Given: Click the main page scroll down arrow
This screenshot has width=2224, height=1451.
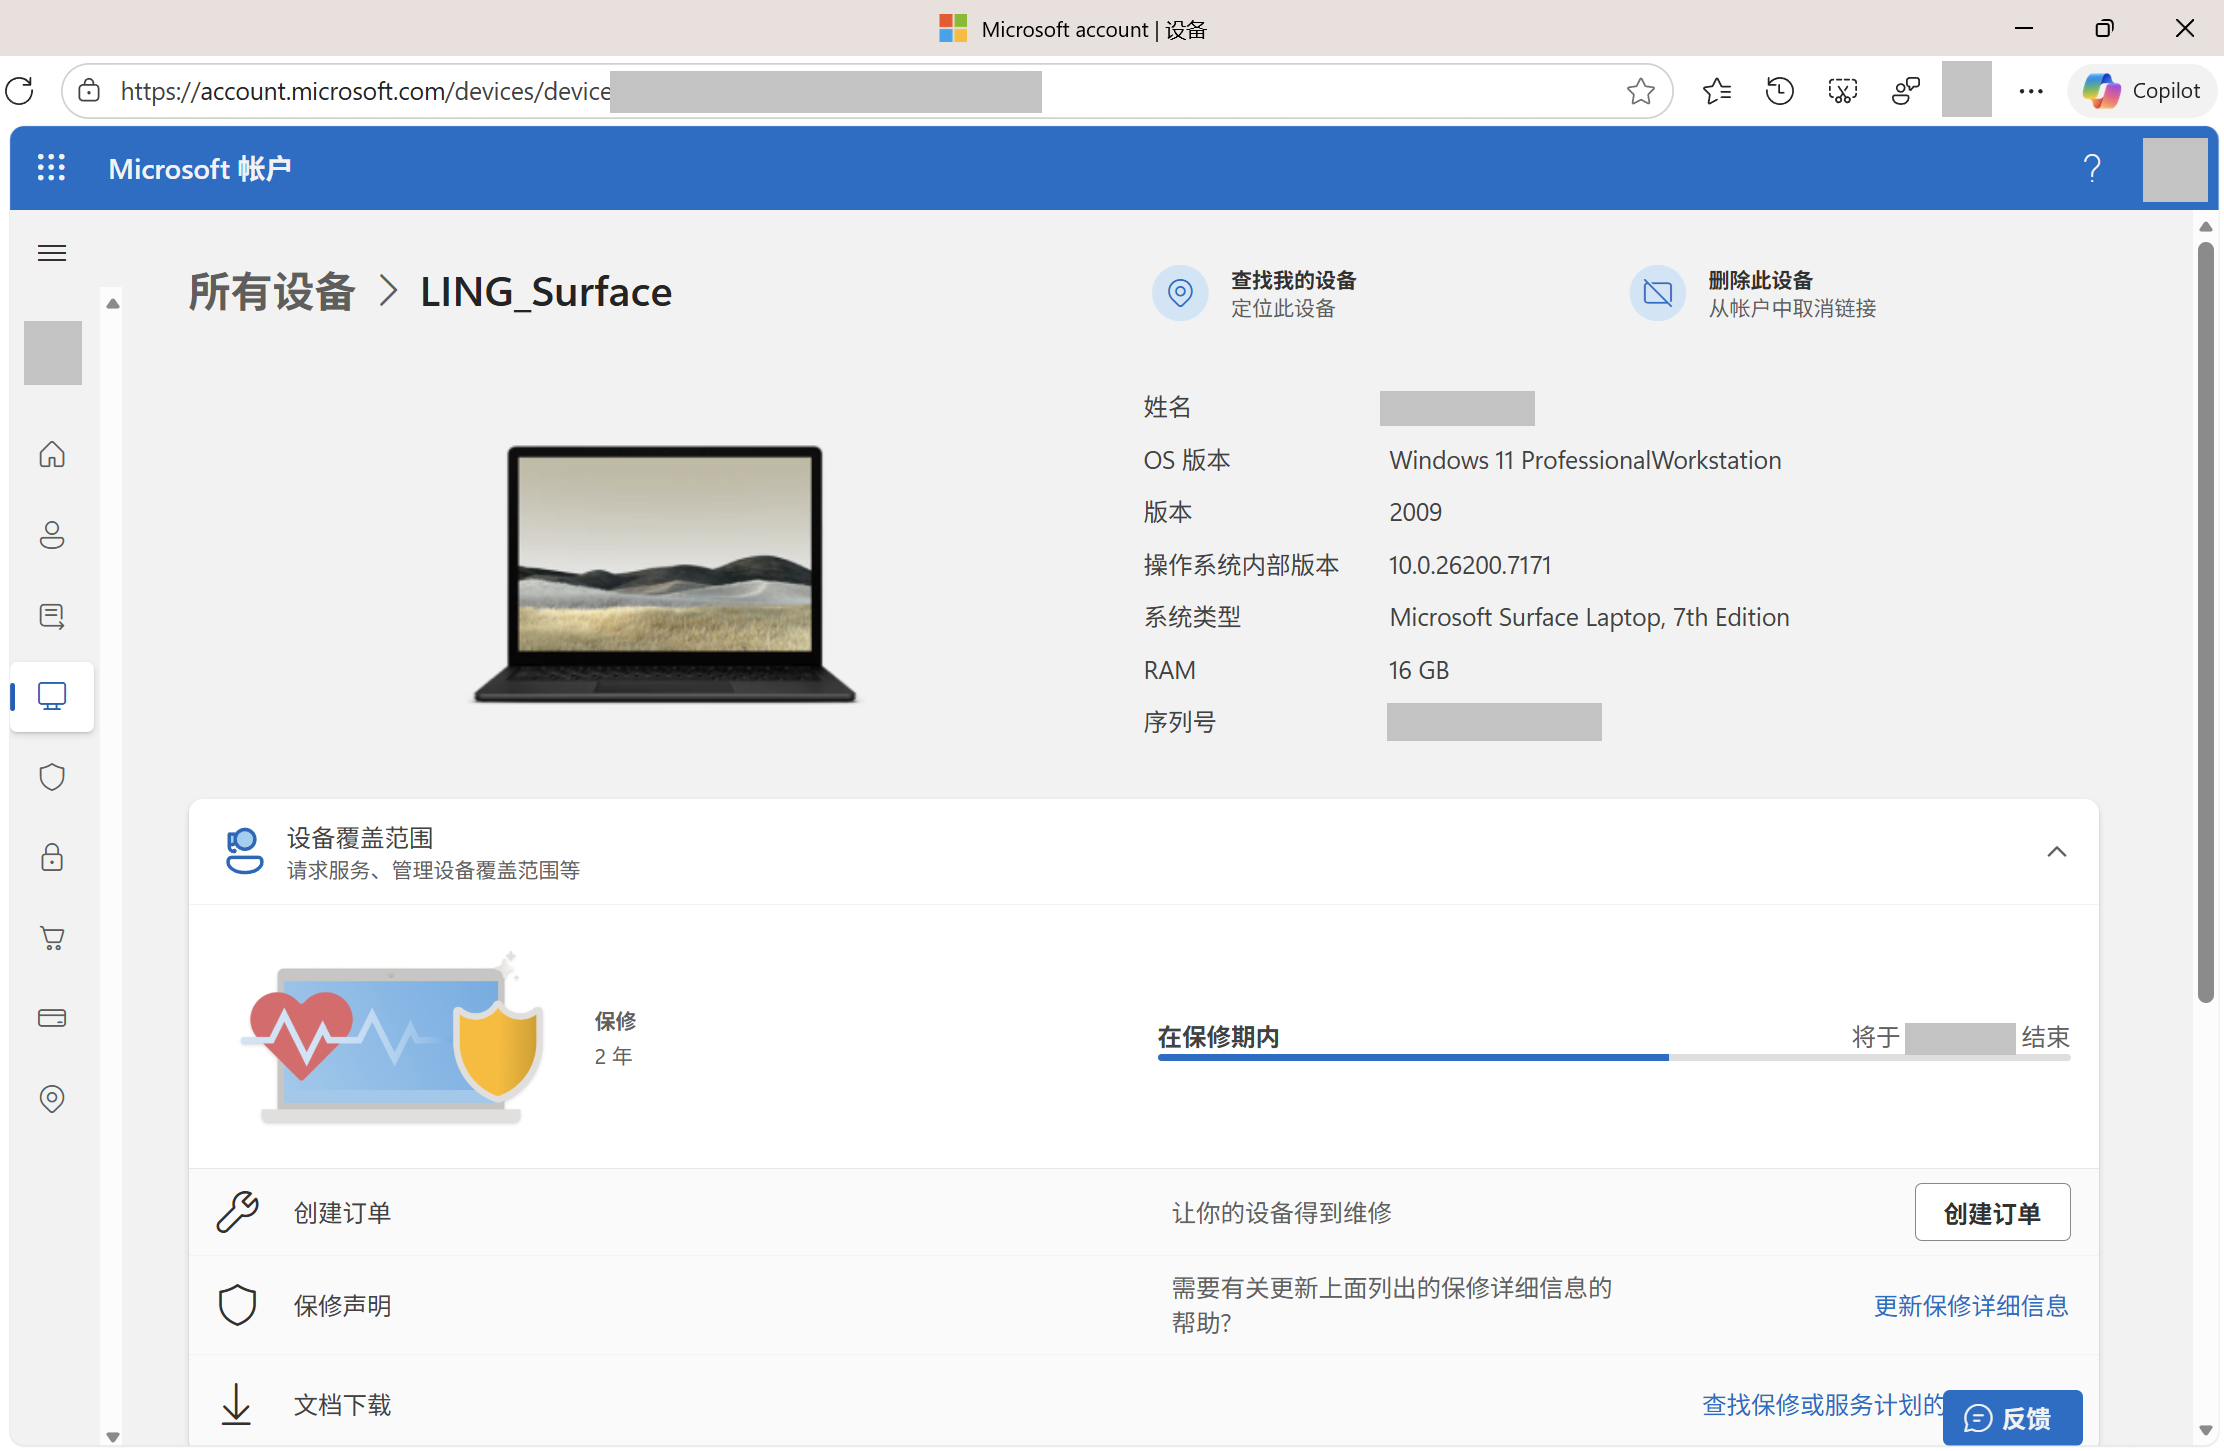Looking at the screenshot, I should pyautogui.click(x=2206, y=1431).
